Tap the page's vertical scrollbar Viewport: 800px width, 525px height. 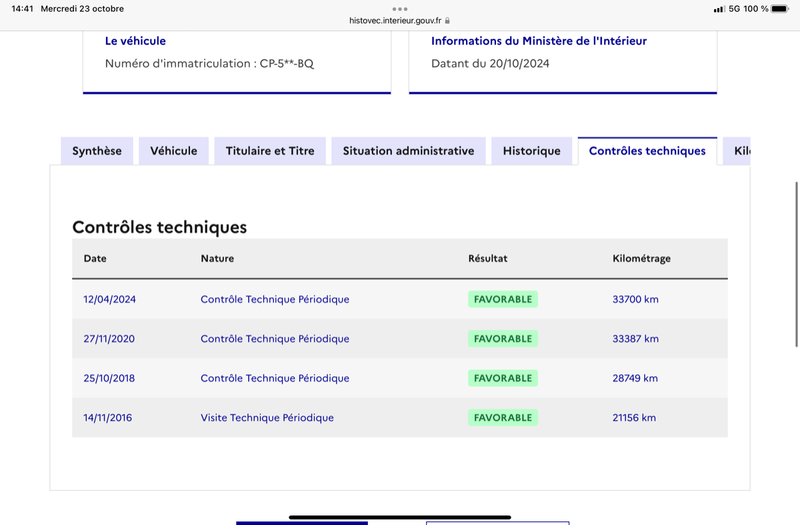tap(796, 264)
